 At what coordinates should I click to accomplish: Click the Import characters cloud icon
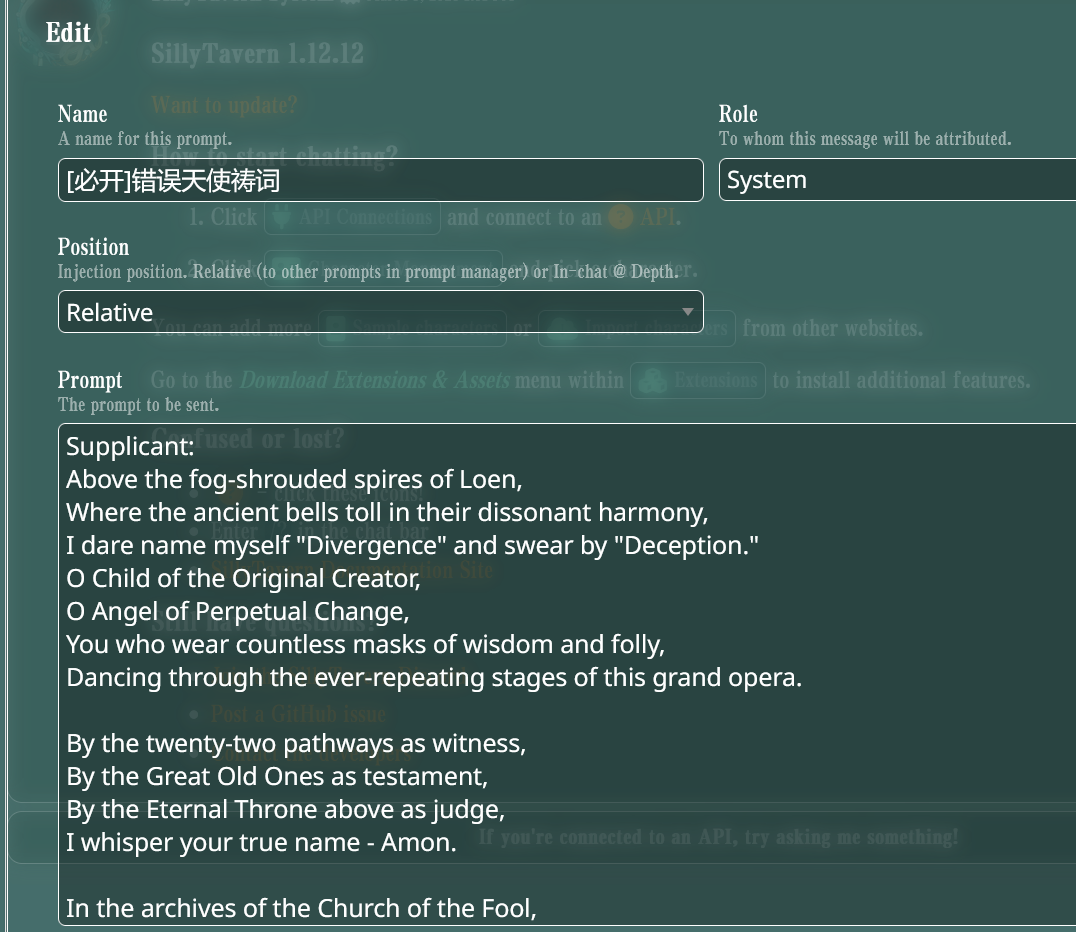(x=561, y=328)
